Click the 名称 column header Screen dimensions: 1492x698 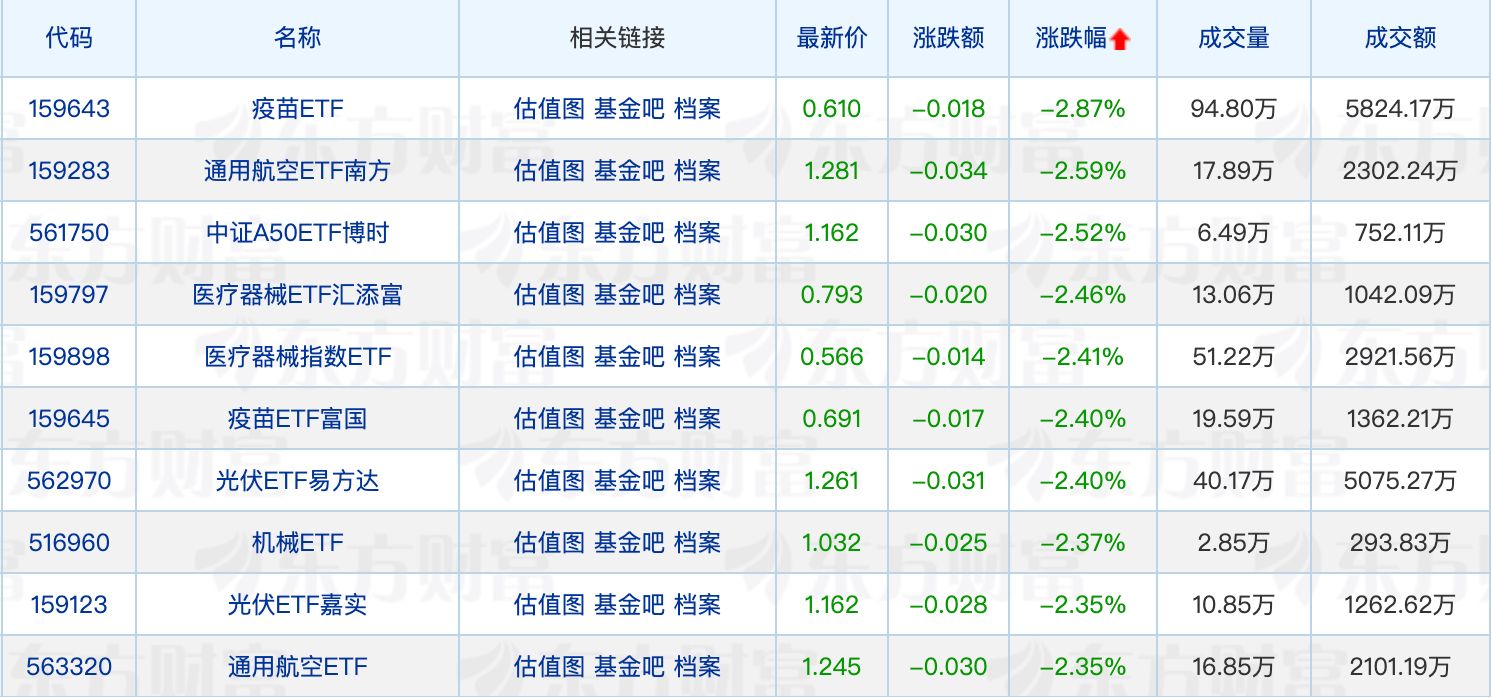pyautogui.click(x=295, y=36)
